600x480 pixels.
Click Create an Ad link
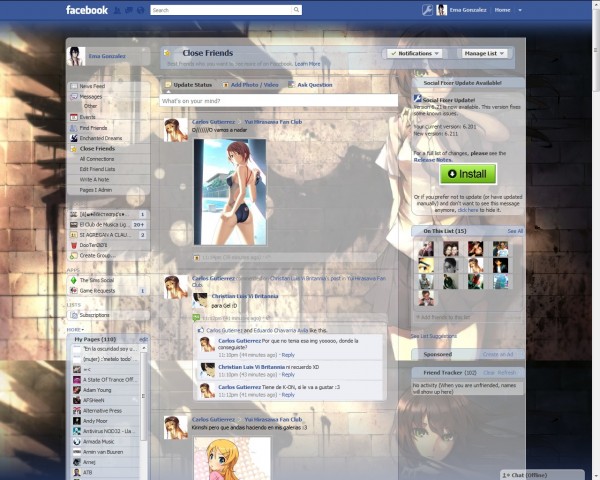click(498, 354)
